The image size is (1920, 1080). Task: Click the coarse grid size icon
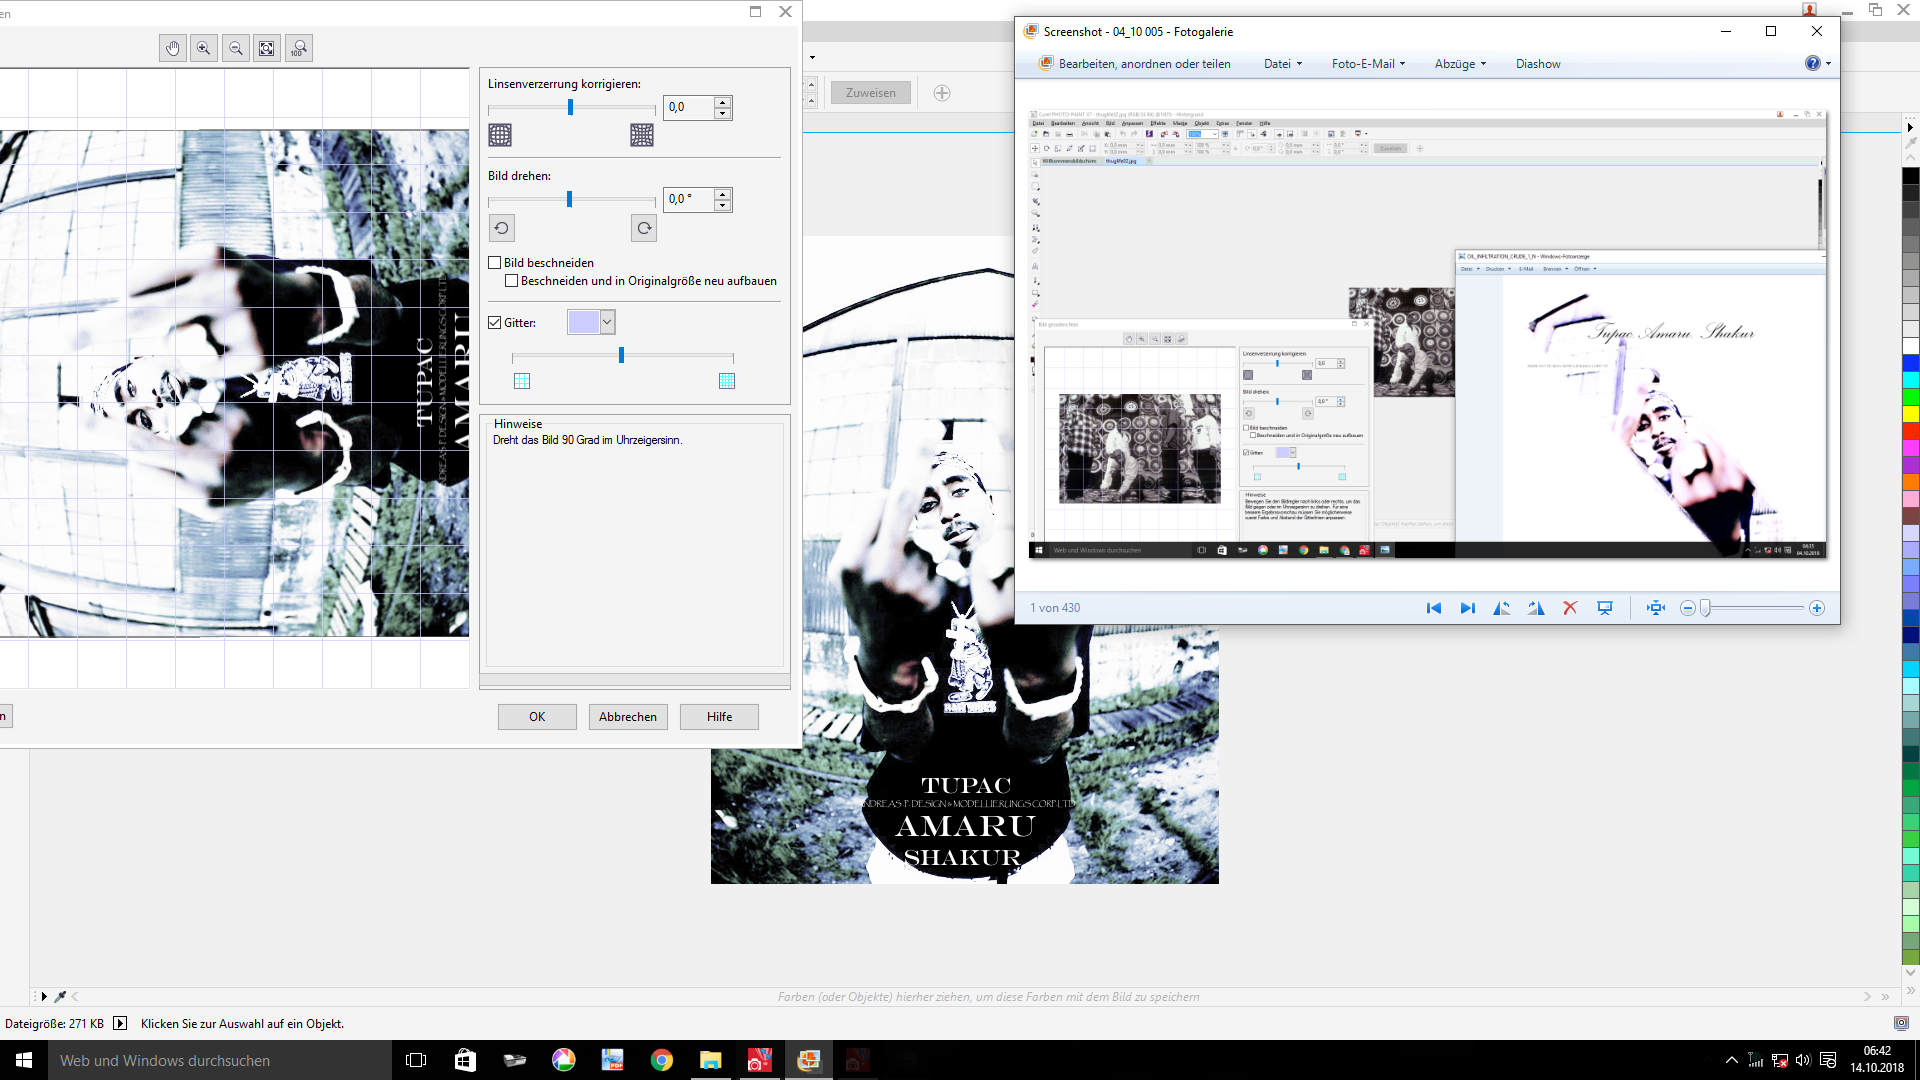point(522,381)
